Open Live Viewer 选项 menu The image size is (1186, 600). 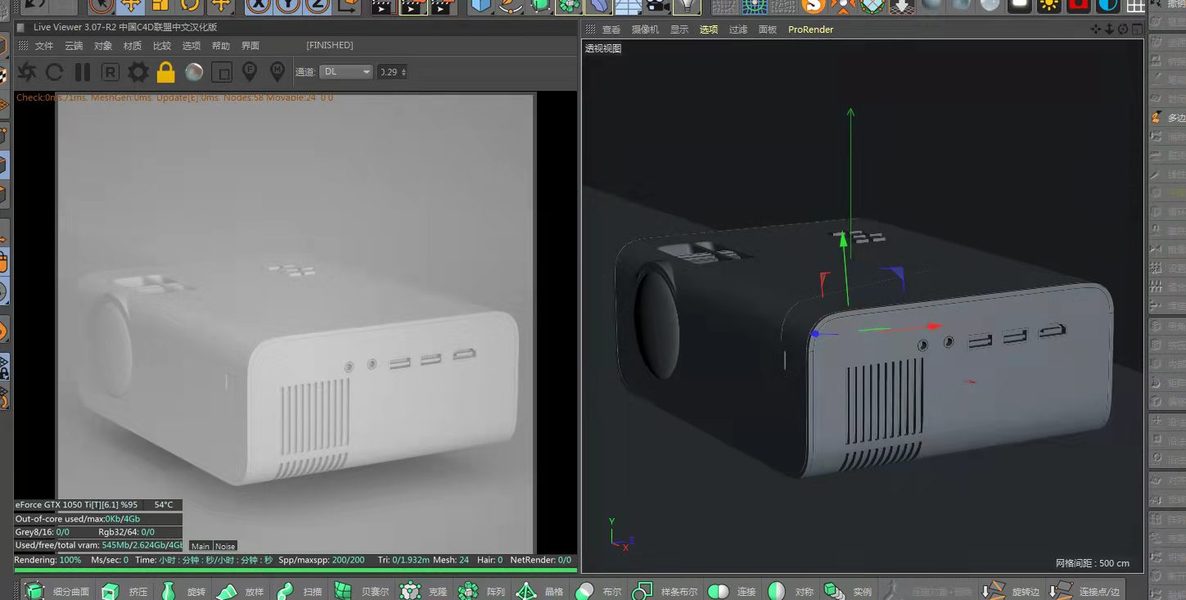(x=191, y=46)
